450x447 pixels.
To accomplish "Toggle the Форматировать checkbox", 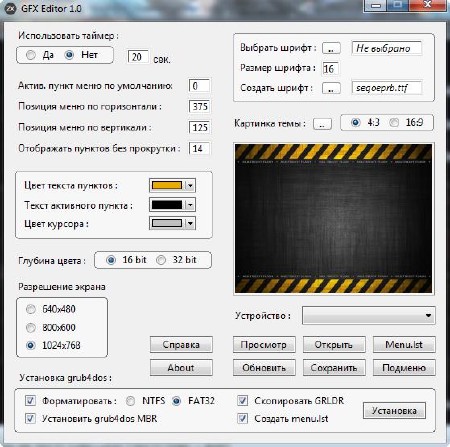I will (30, 400).
